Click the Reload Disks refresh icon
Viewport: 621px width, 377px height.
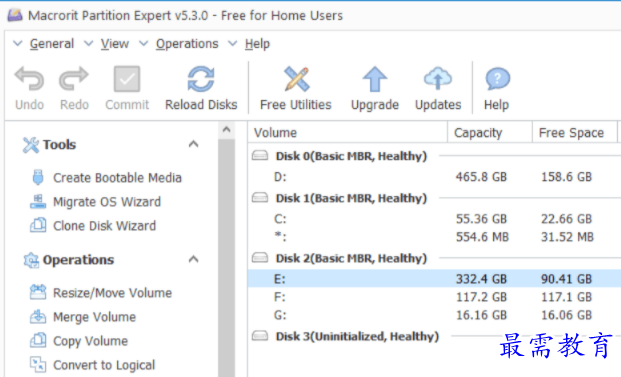201,78
